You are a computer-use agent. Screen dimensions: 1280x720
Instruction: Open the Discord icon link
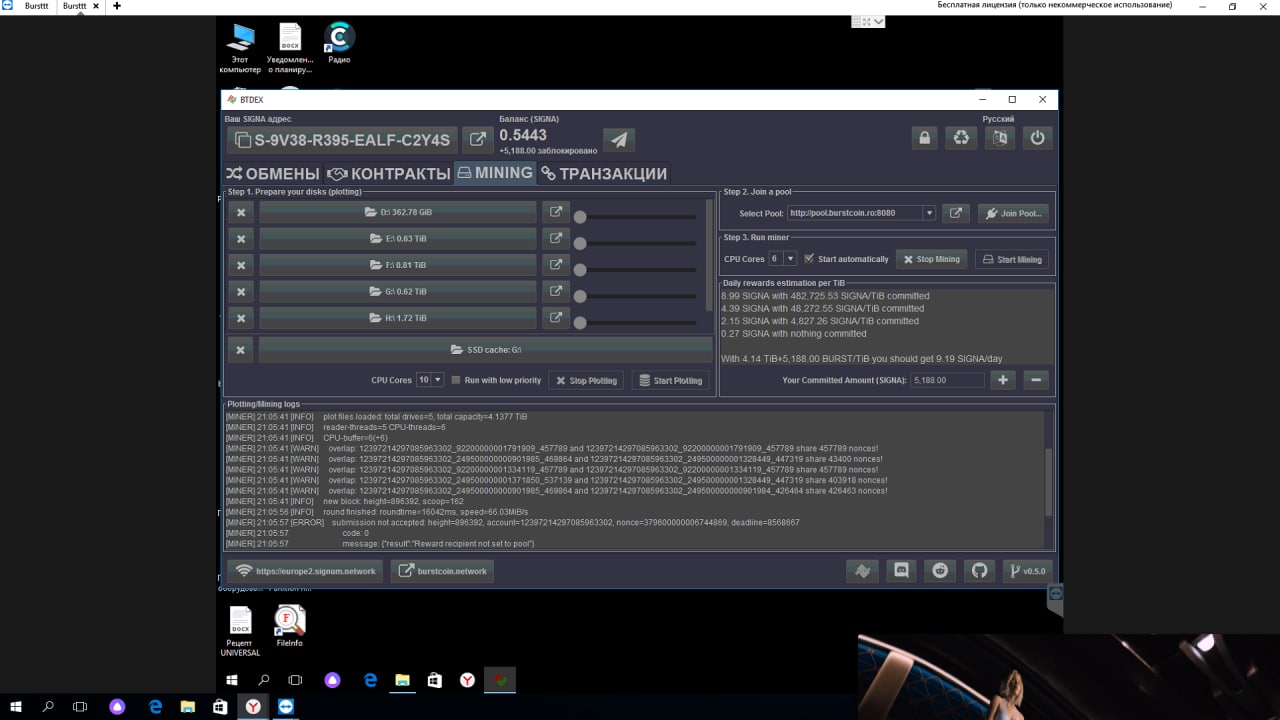coord(901,571)
